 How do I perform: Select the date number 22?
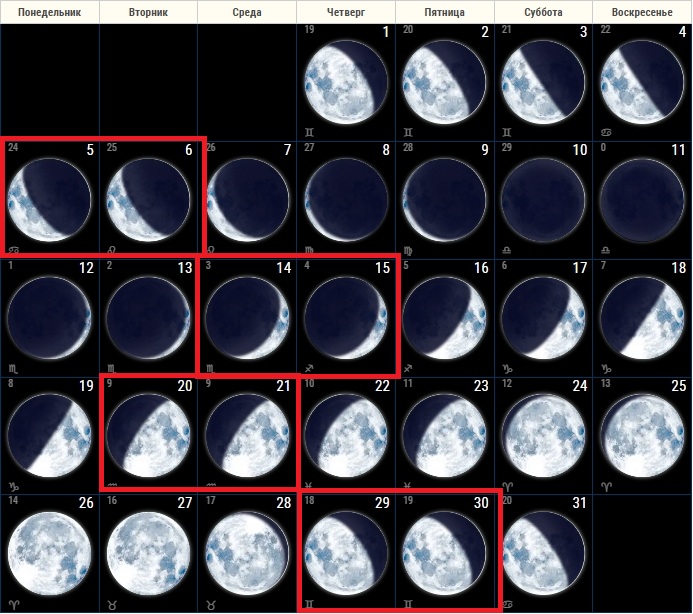(x=382, y=386)
